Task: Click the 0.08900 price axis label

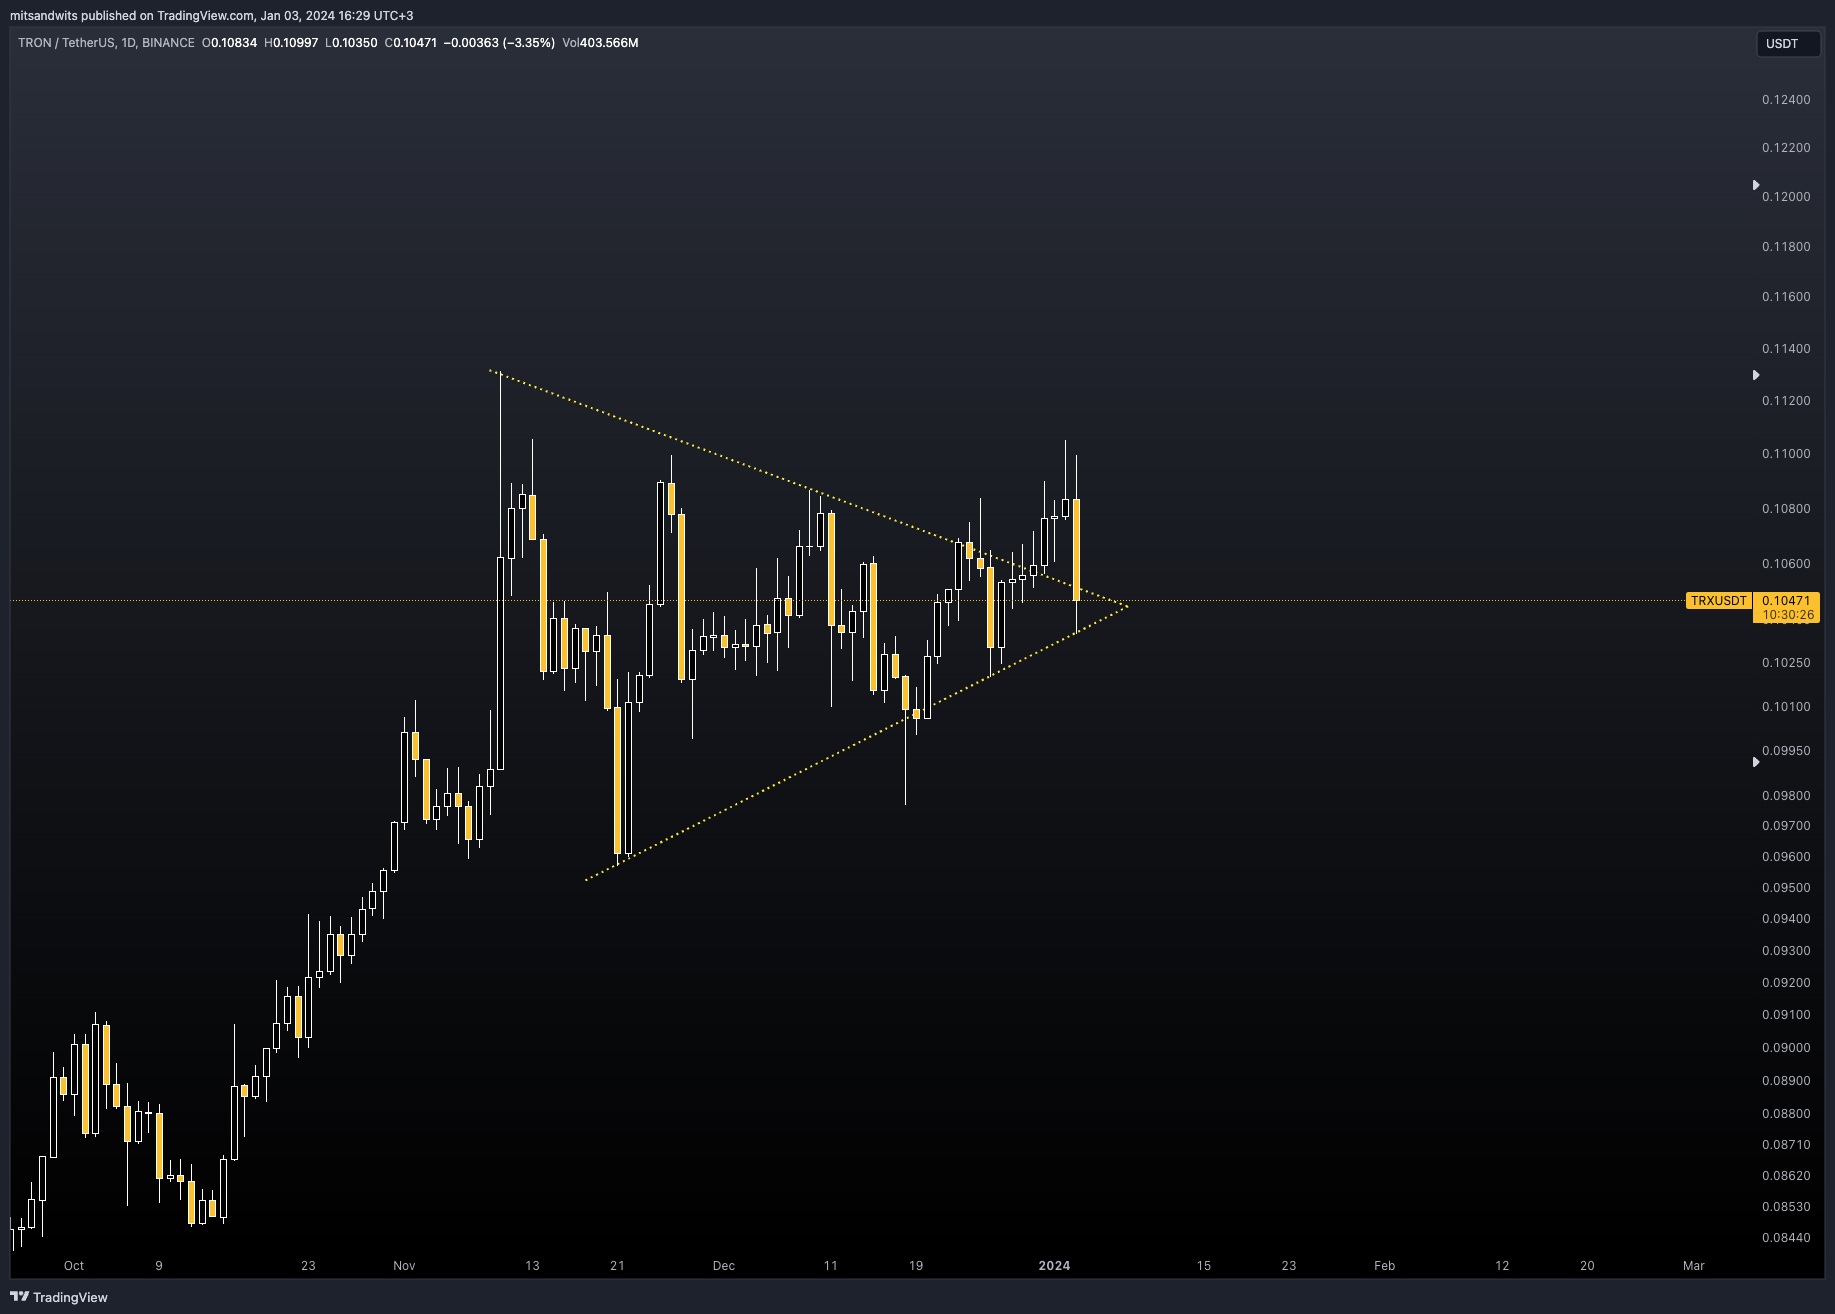Action: 1786,1081
